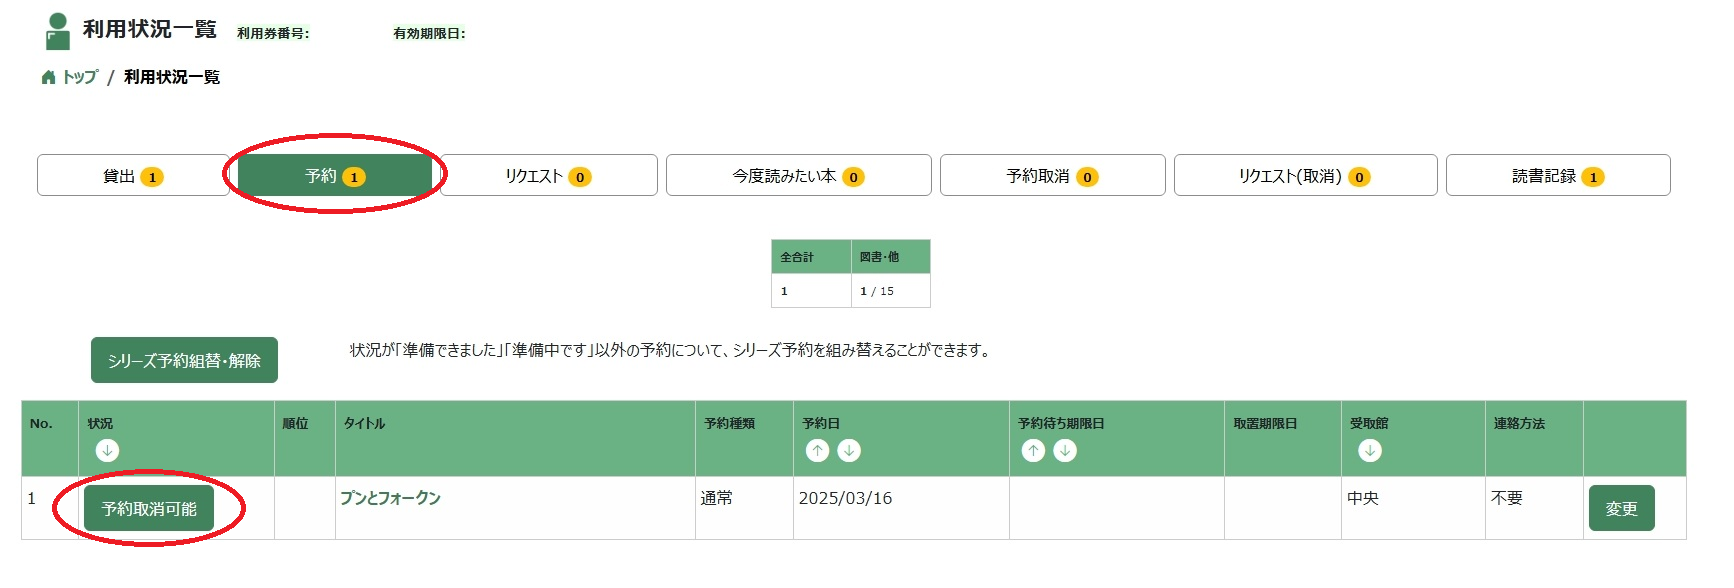Click the 図書・他 summary header
Viewport: 1734px width, 588px height.
point(891,257)
